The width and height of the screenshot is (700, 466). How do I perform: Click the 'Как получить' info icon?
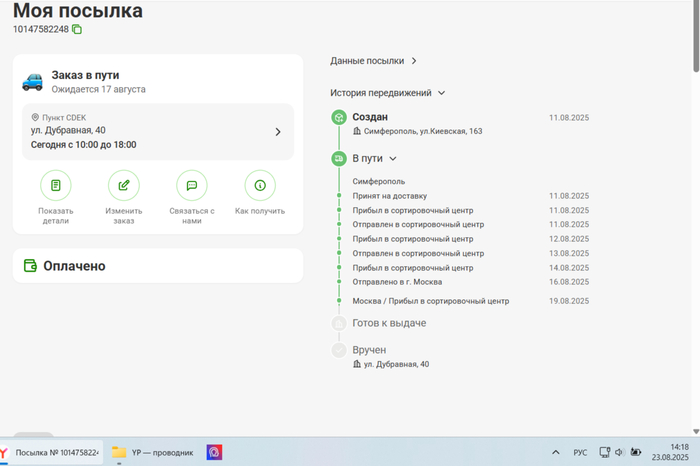(260, 186)
